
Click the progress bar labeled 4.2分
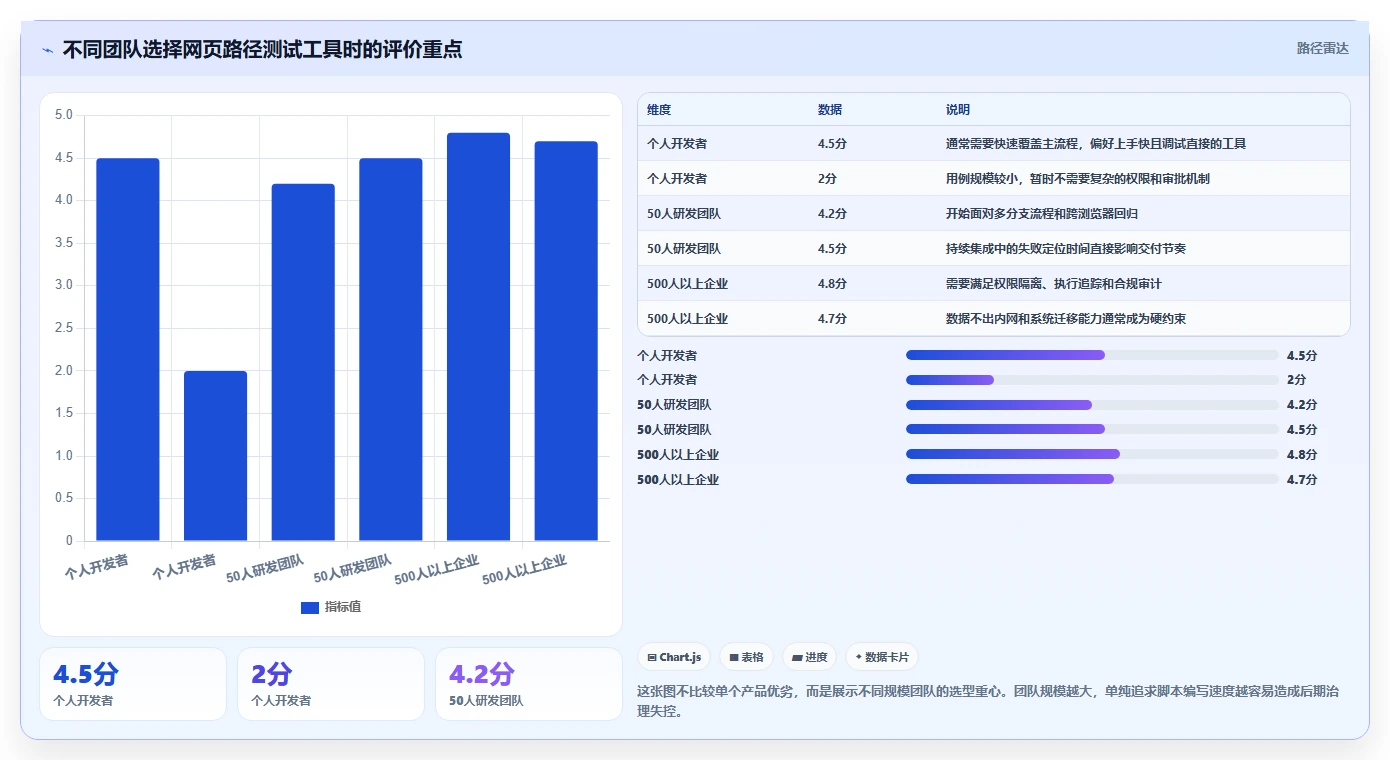pyautogui.click(x=1092, y=405)
